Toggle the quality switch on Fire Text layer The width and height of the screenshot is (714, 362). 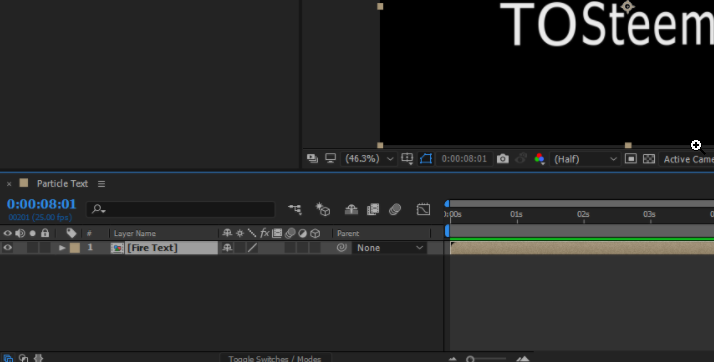pos(252,248)
